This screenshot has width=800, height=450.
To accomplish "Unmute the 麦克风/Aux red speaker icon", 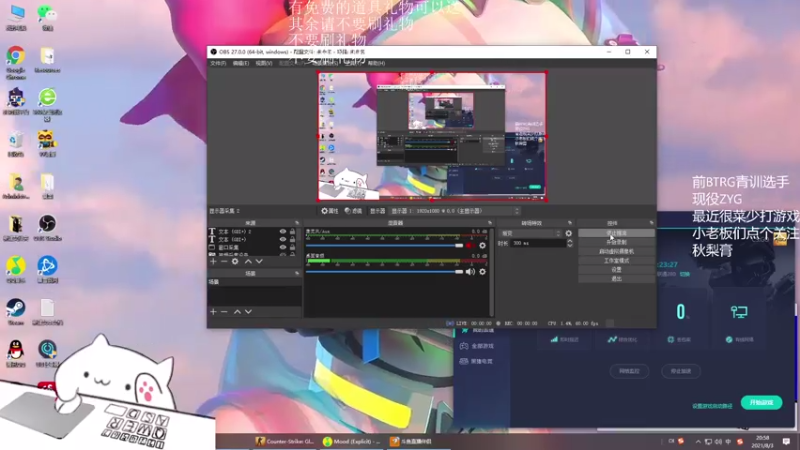I will [x=470, y=245].
